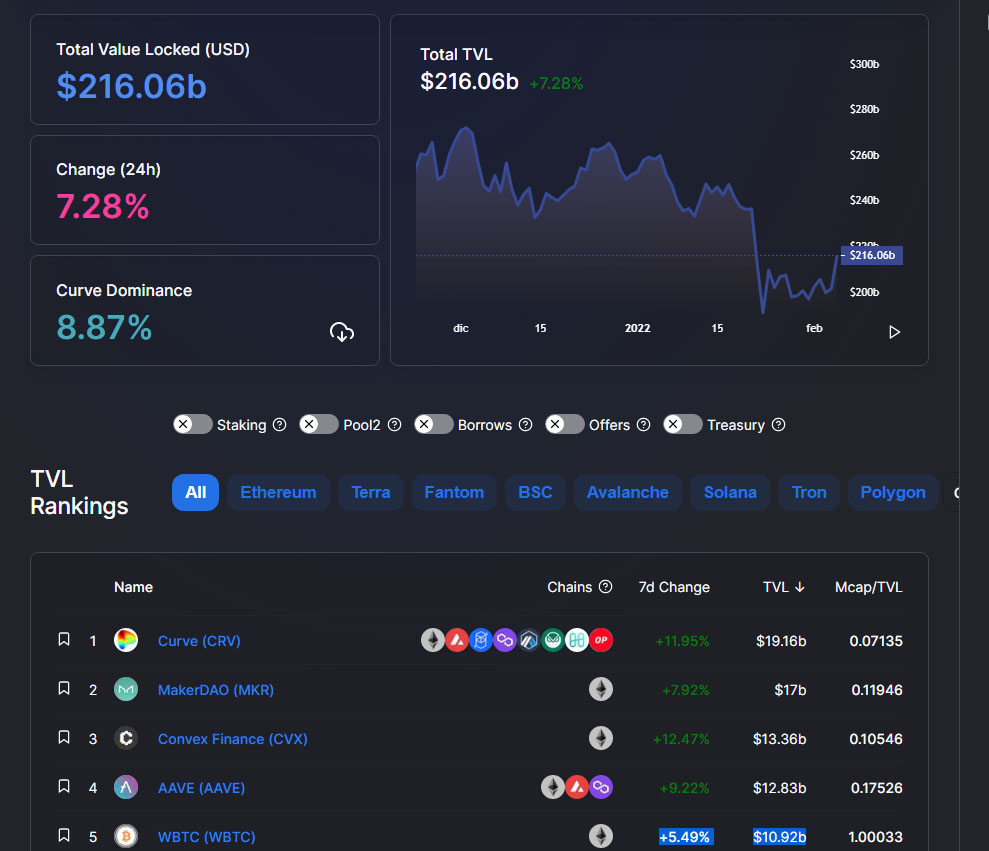Viewport: 989px width, 851px height.
Task: Sort by the Mcap/TVL column
Action: (869, 587)
